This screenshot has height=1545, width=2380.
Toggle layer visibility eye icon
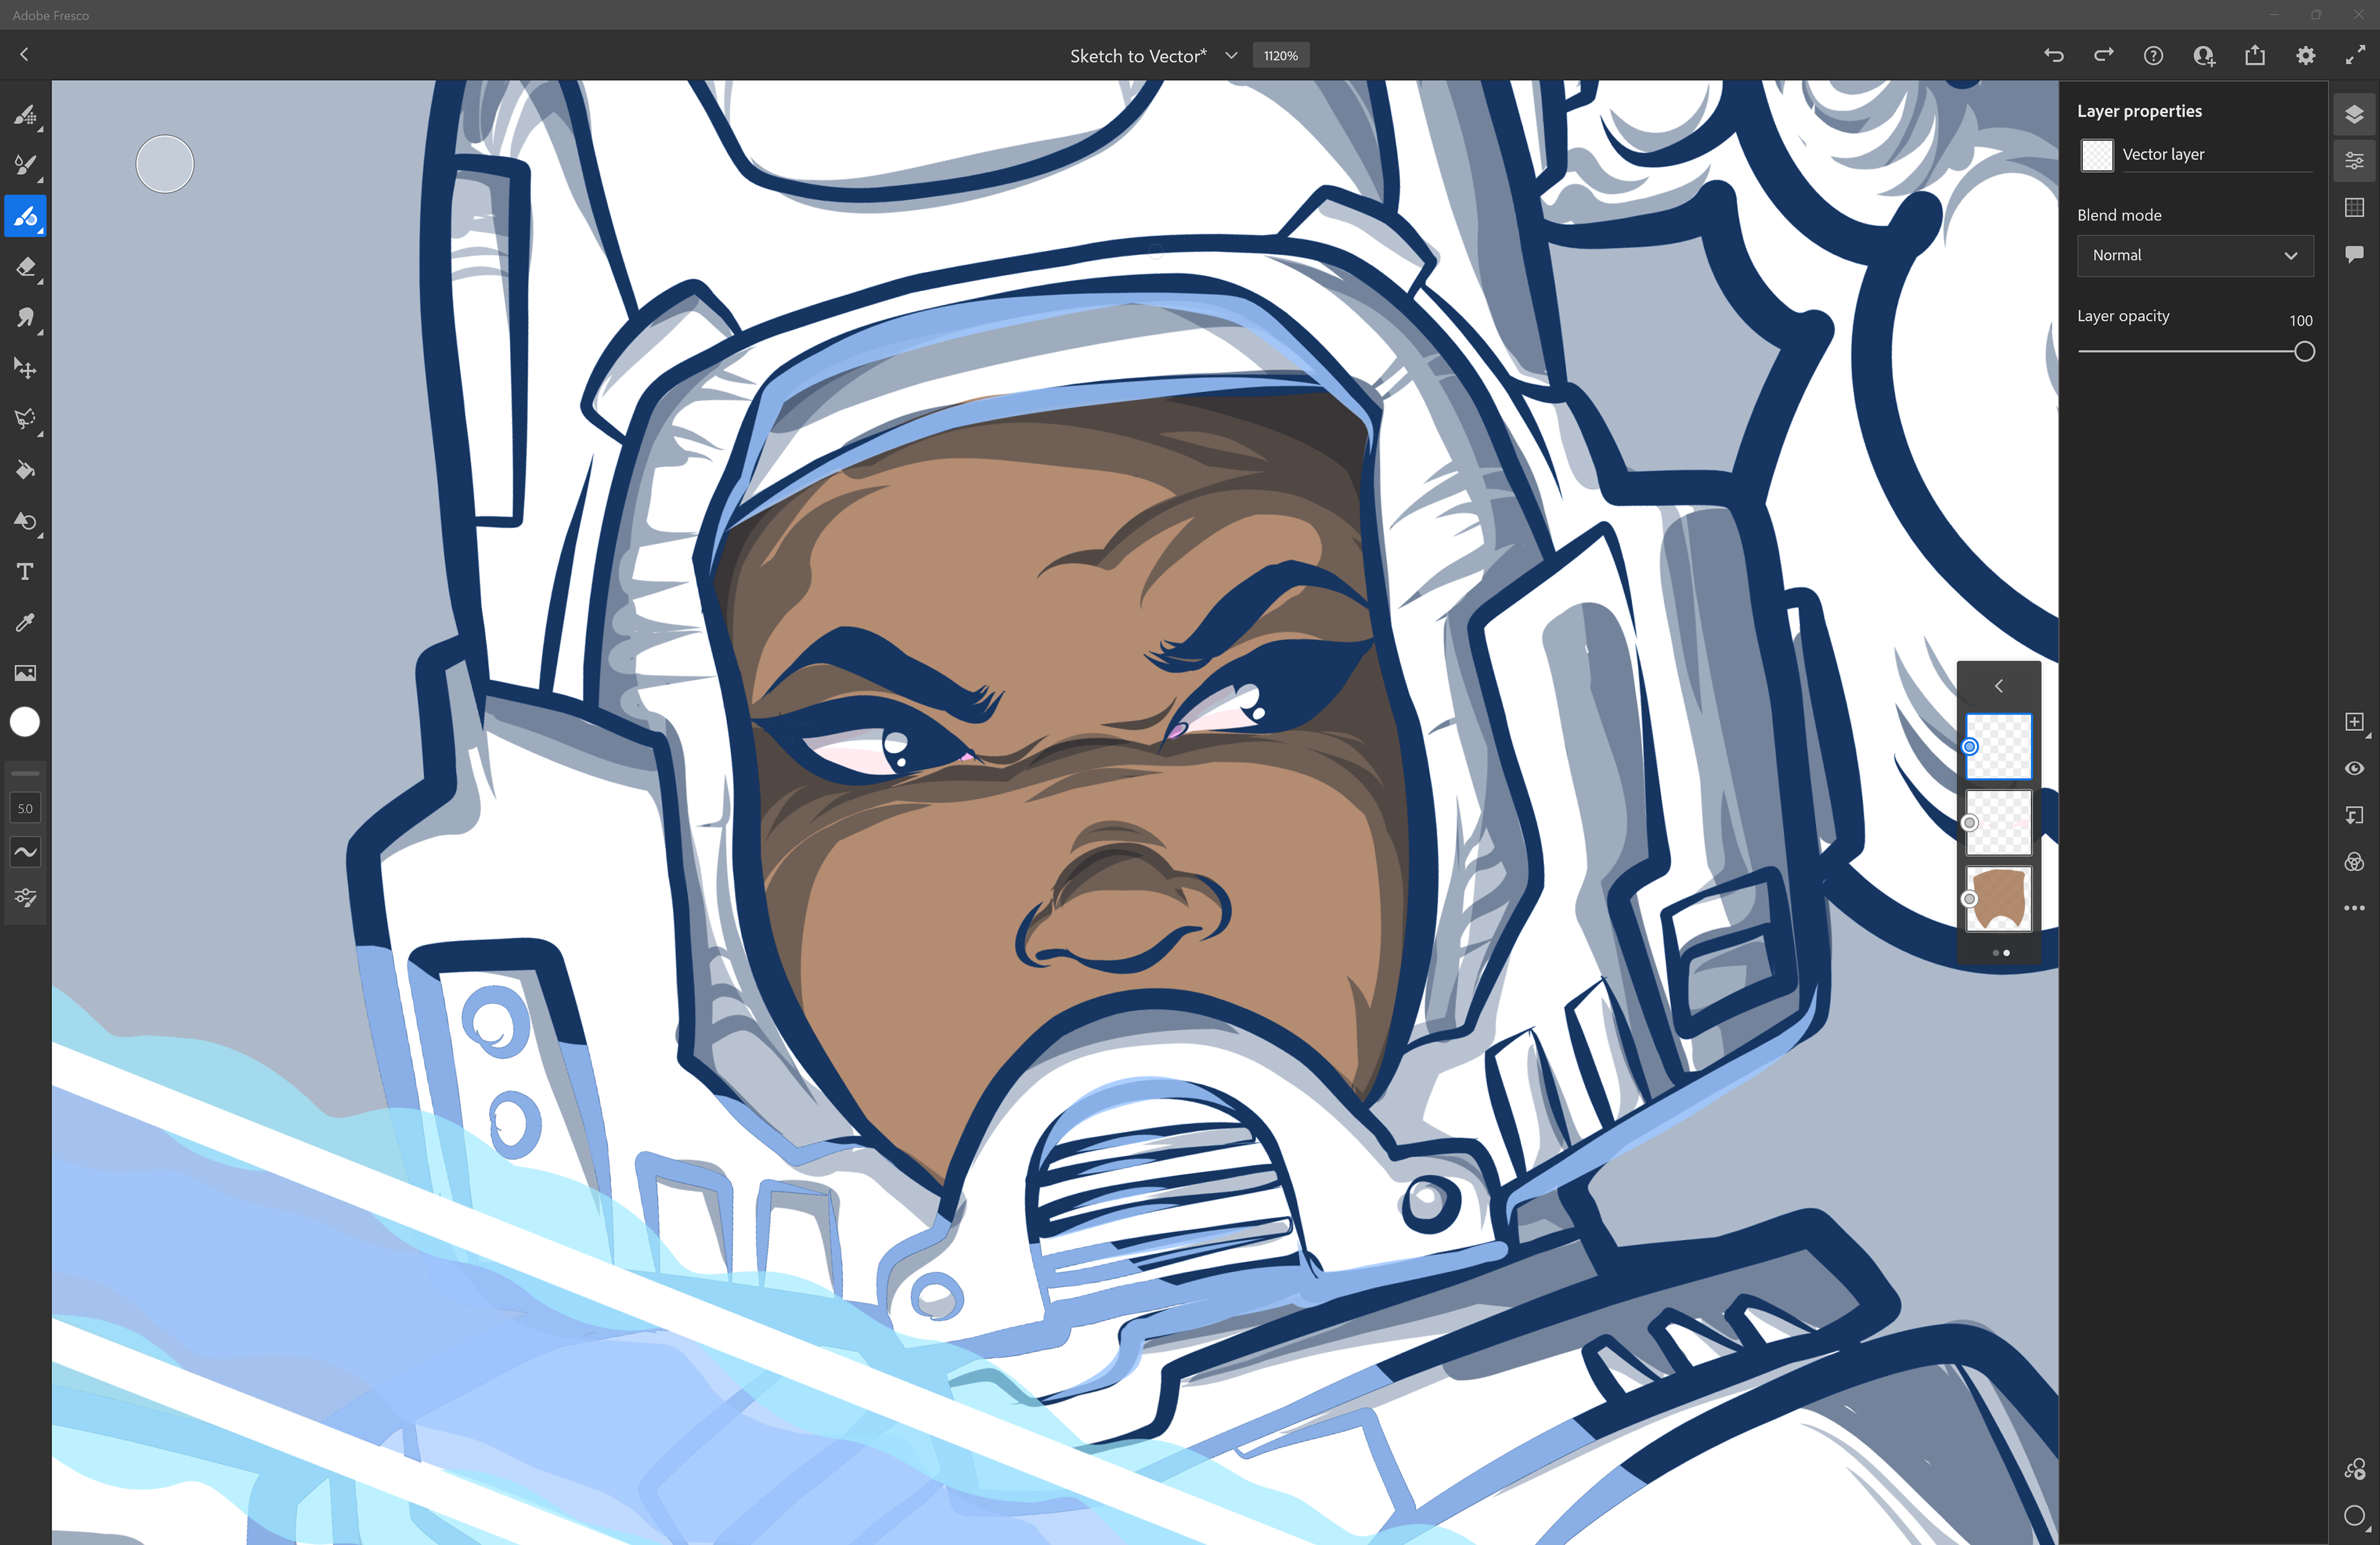tap(2354, 768)
